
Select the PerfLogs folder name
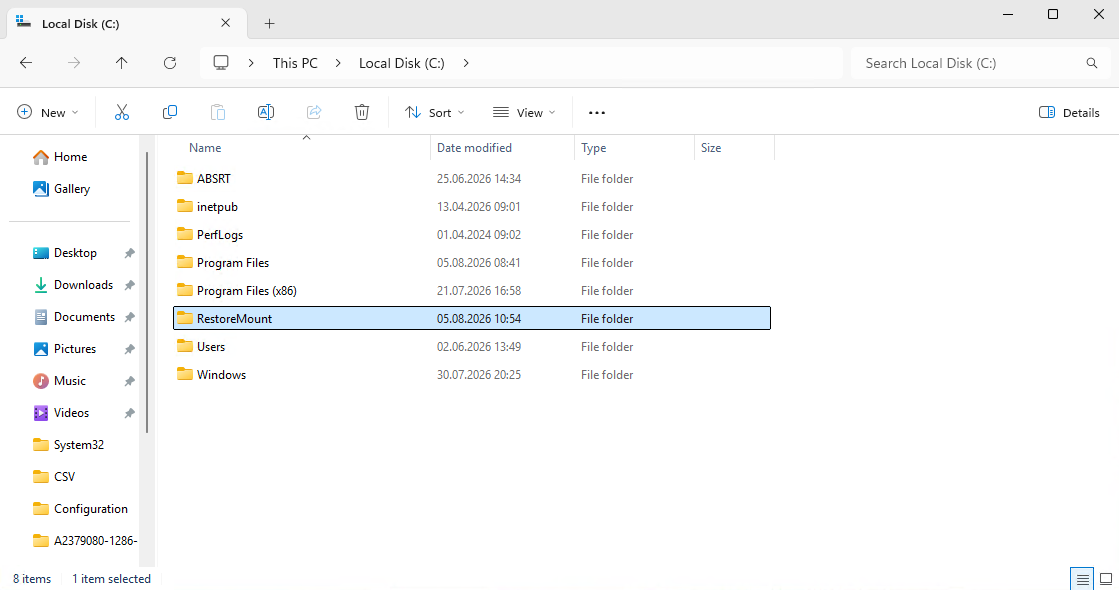(220, 235)
